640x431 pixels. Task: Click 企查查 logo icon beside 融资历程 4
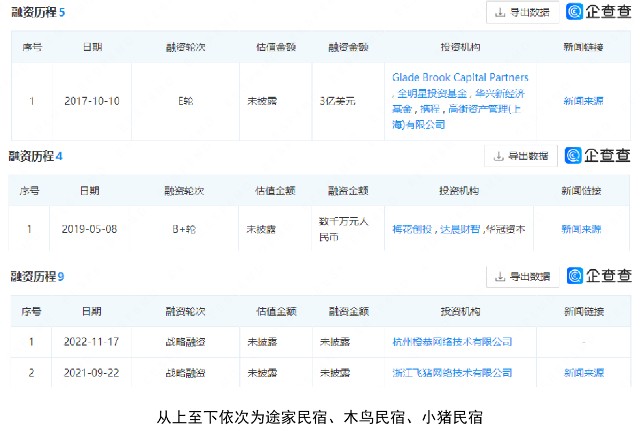[x=573, y=156]
